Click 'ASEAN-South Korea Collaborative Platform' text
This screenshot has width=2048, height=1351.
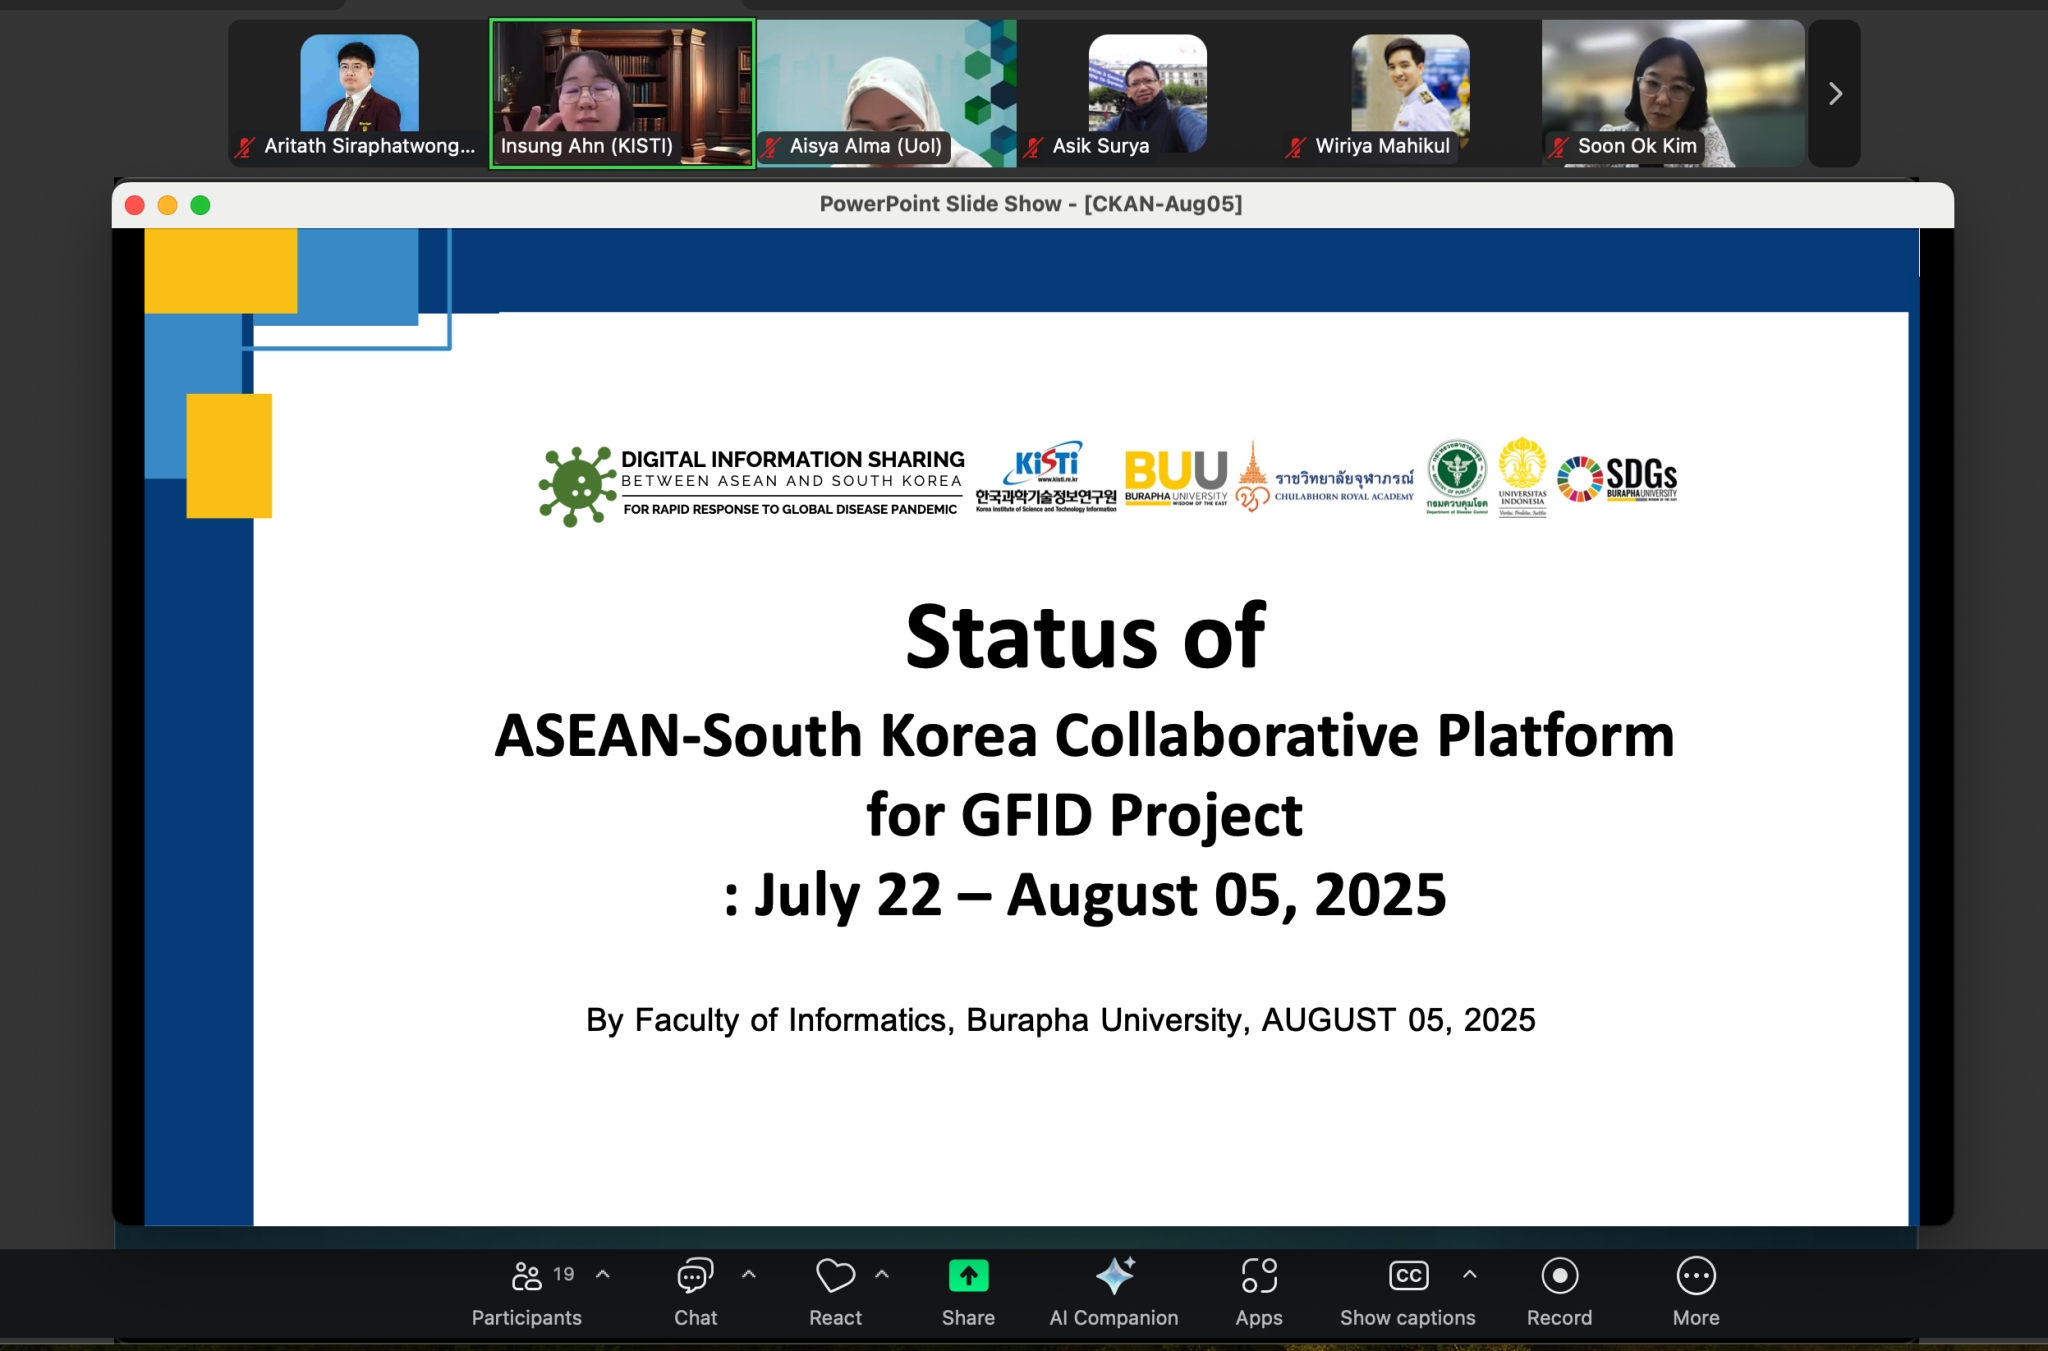point(1084,735)
